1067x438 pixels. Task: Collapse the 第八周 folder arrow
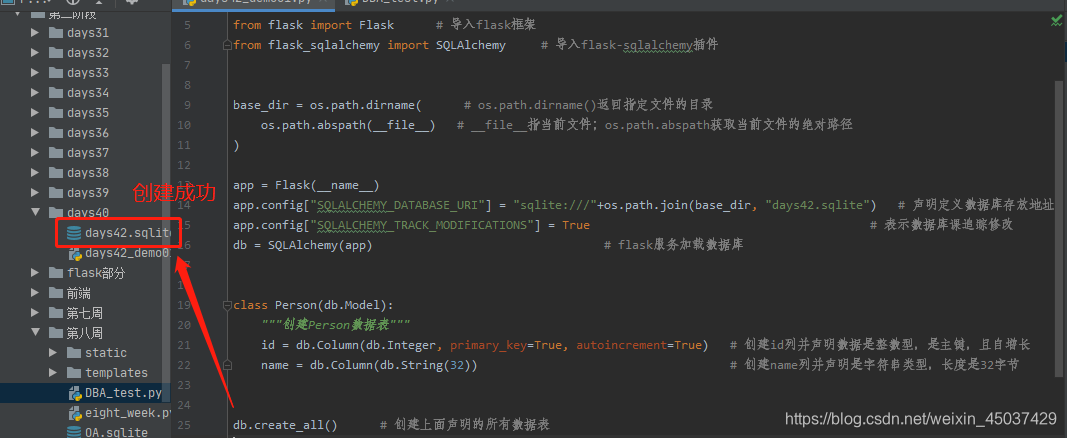(x=35, y=333)
